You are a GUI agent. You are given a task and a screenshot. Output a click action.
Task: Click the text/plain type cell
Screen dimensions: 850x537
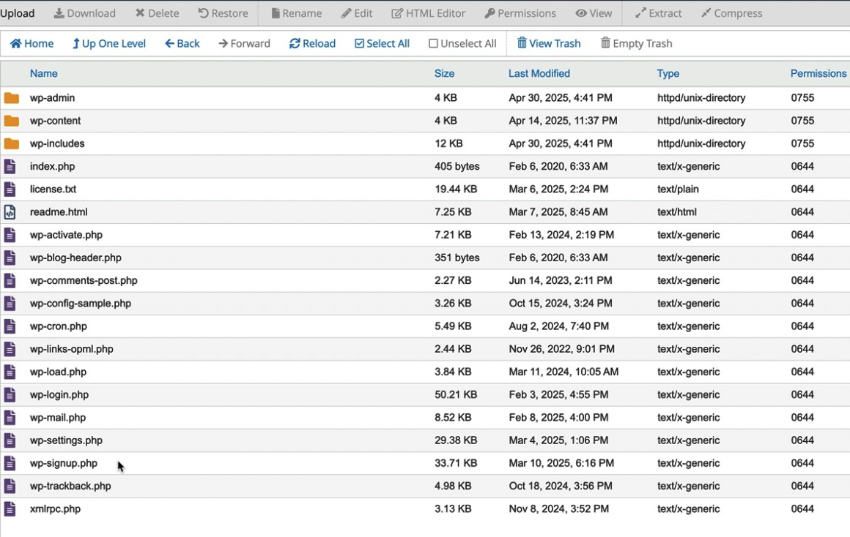click(x=678, y=189)
